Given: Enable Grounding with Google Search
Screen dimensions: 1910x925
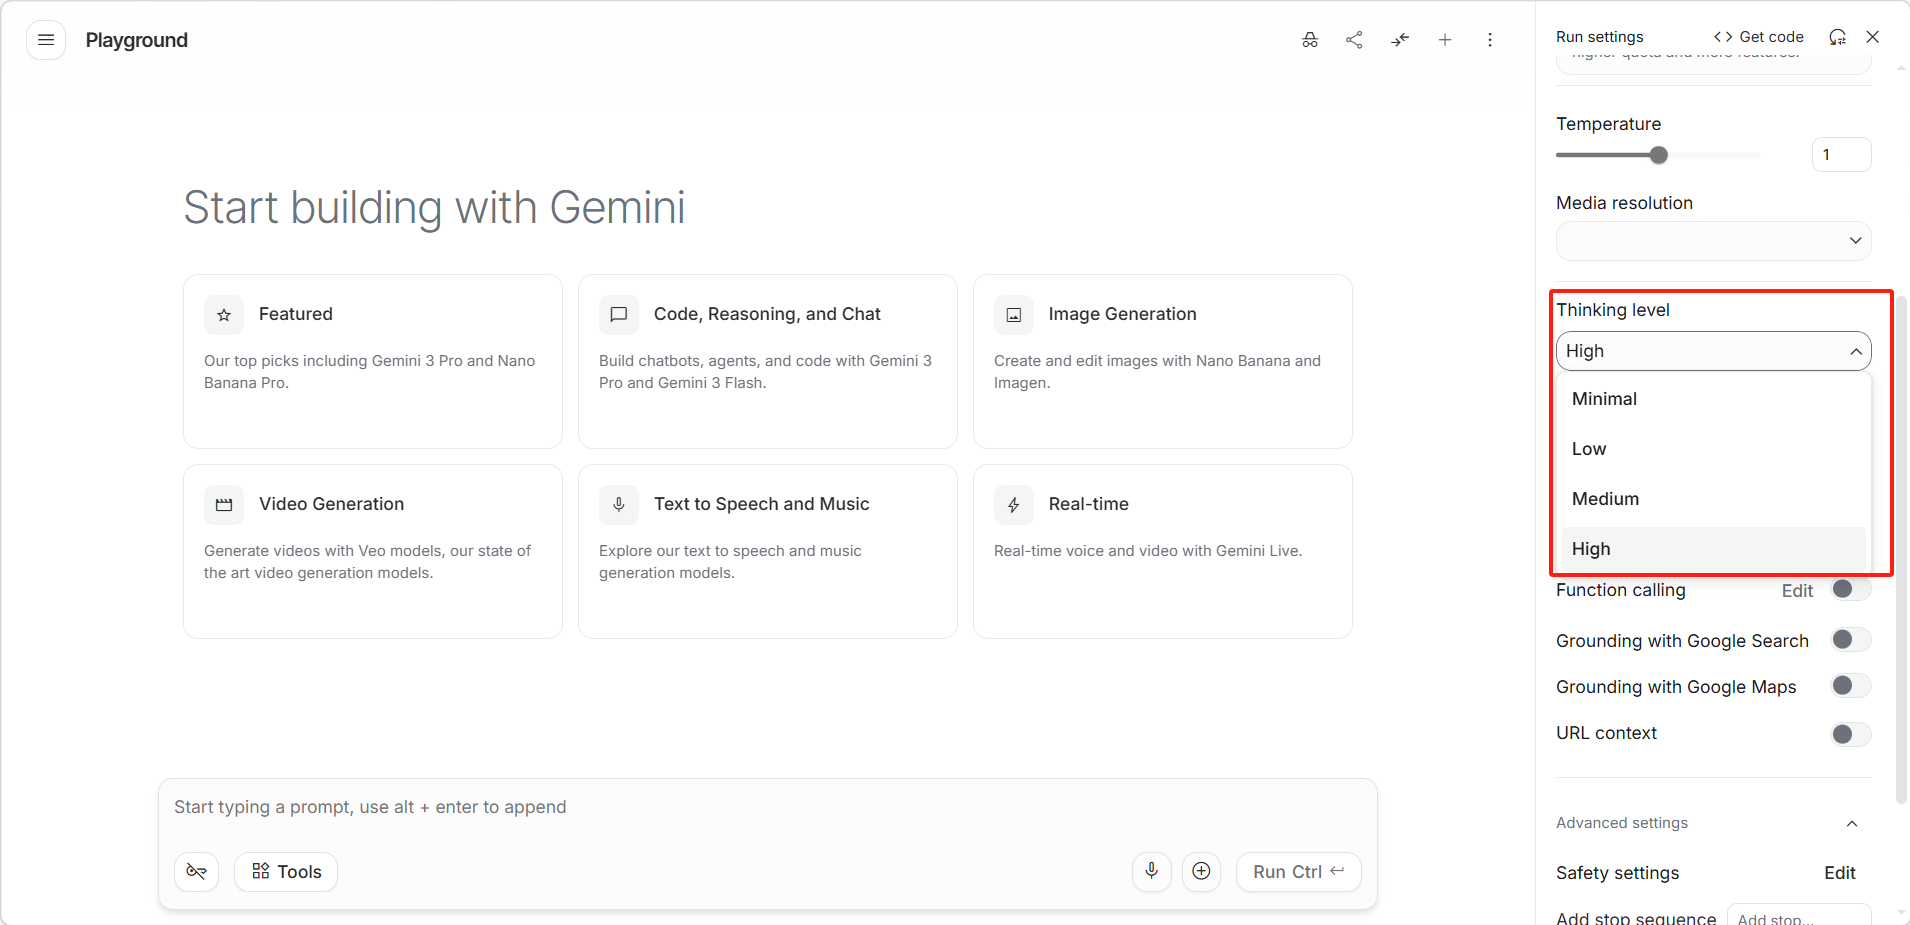Looking at the screenshot, I should pos(1851,639).
